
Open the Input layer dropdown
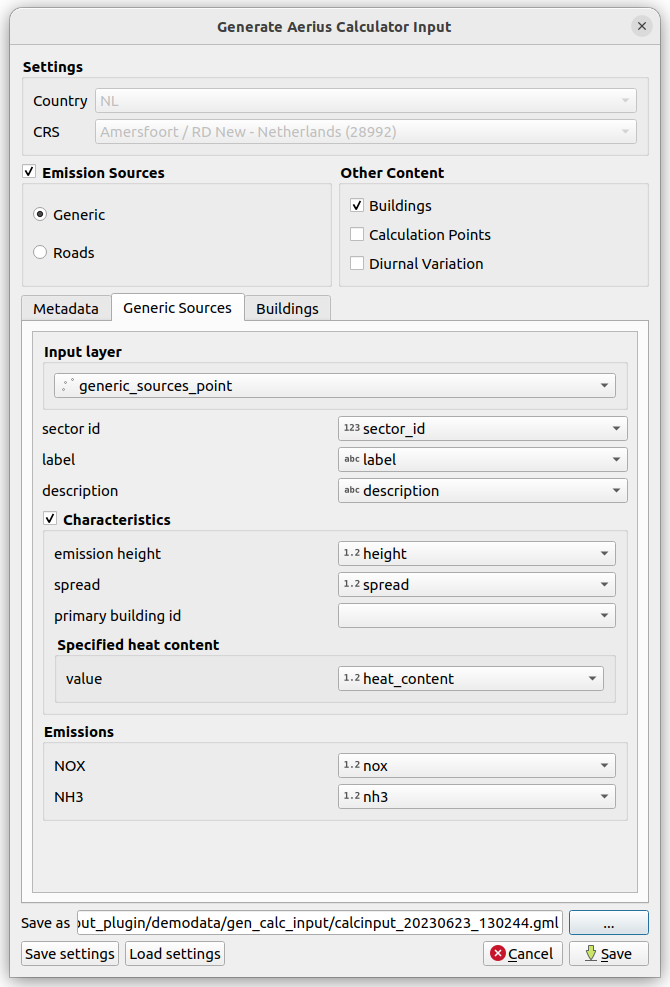tap(335, 386)
